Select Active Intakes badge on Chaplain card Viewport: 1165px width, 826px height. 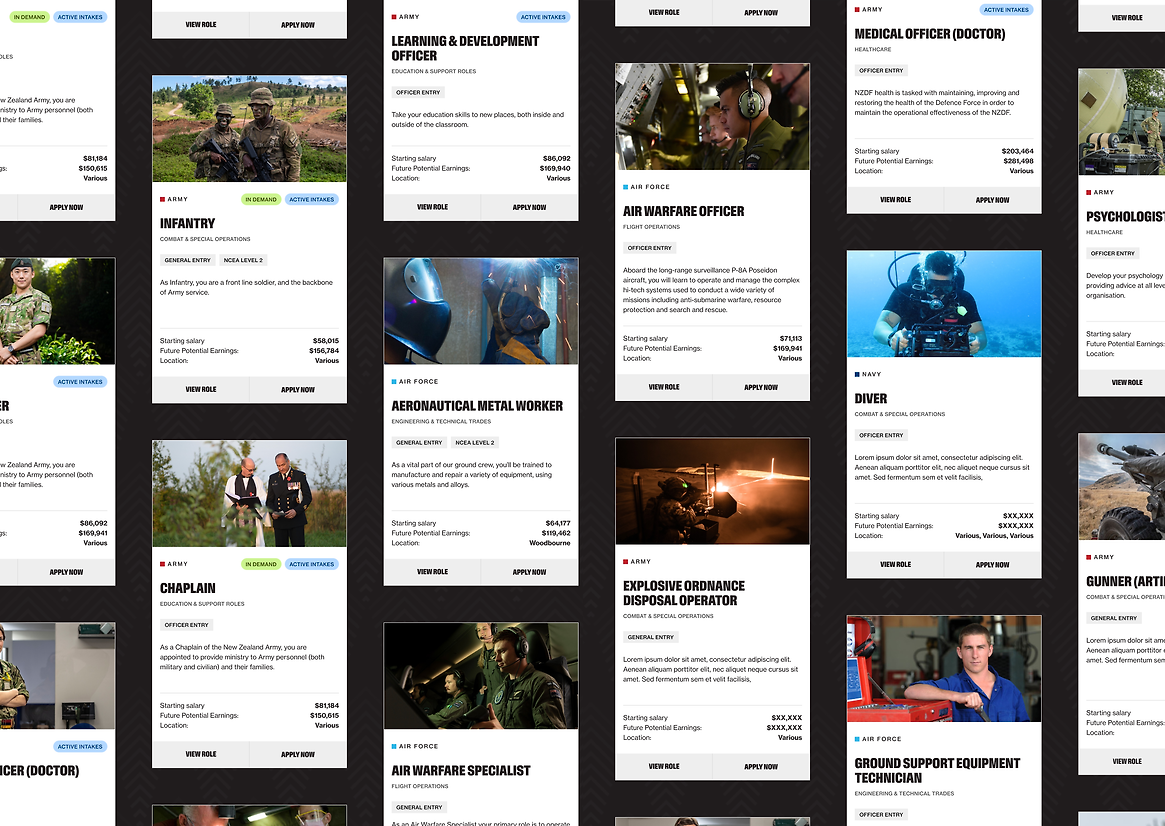[312, 564]
